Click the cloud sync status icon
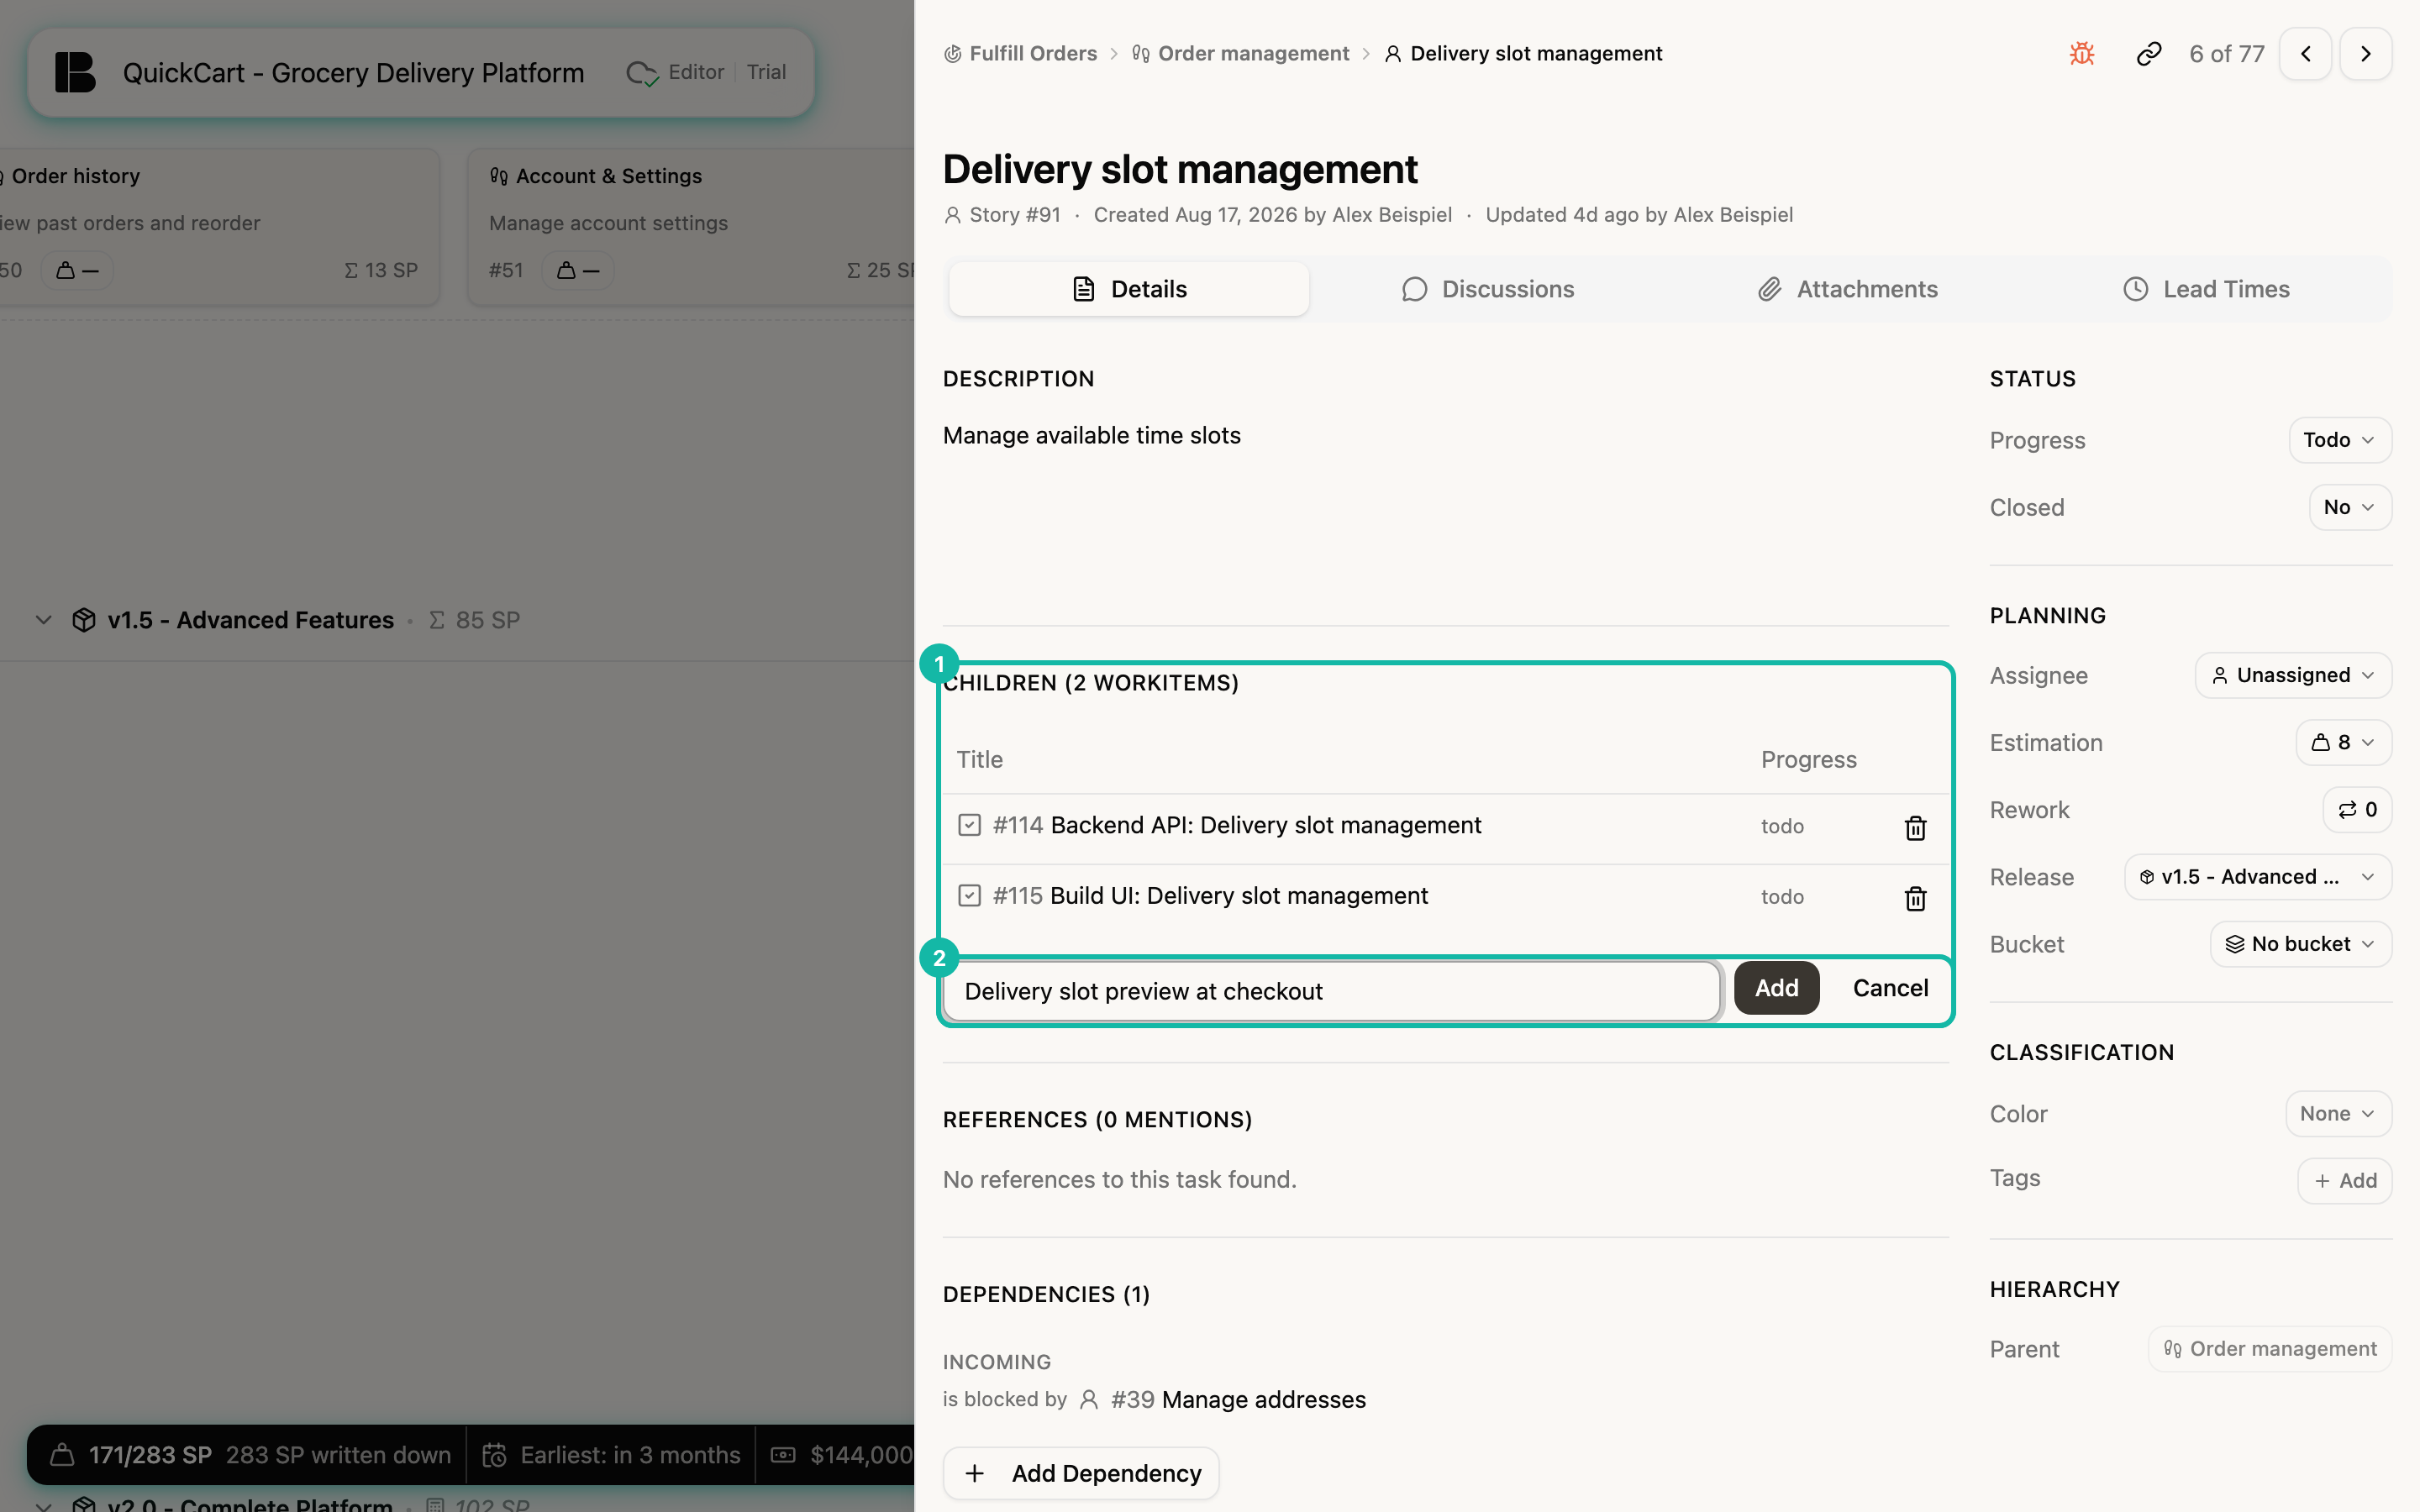Image resolution: width=2420 pixels, height=1512 pixels. point(642,73)
